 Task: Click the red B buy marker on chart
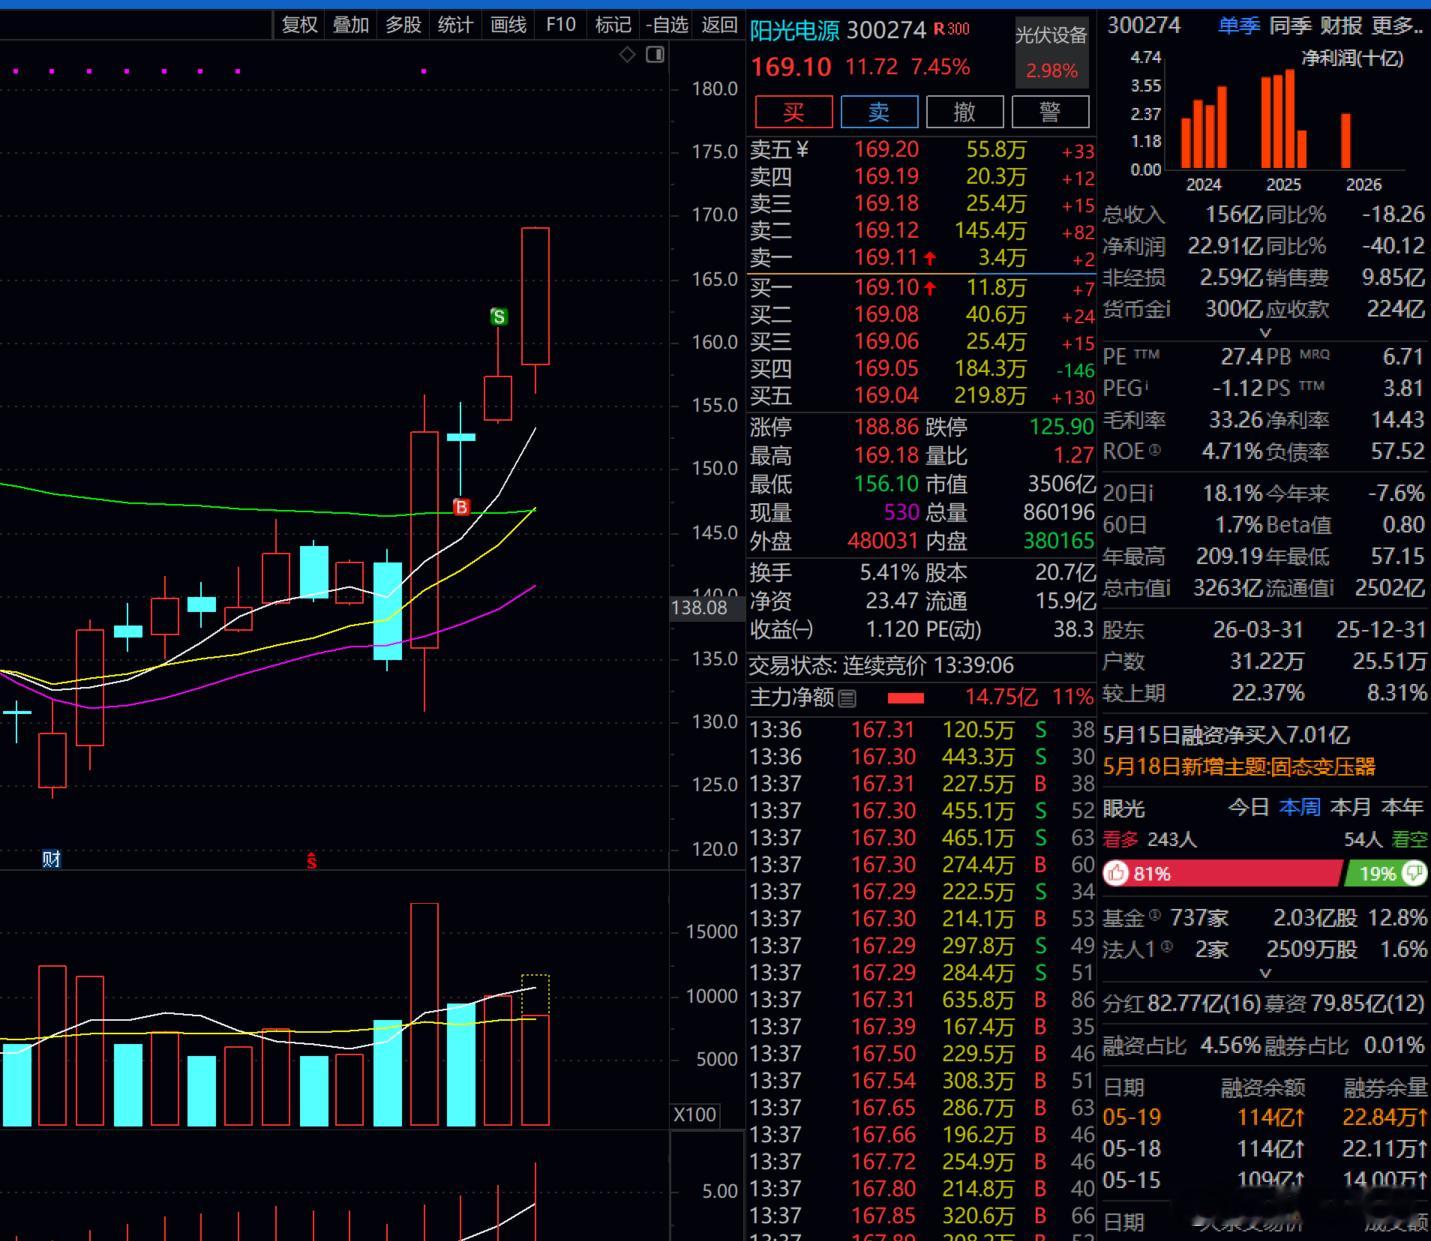(x=461, y=507)
